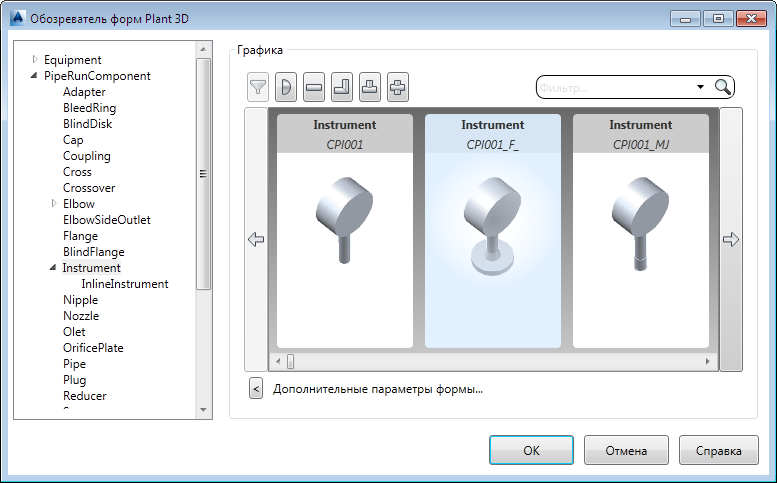Select Crossover in the tree
Viewport: 777px width, 483px height.
click(x=89, y=188)
